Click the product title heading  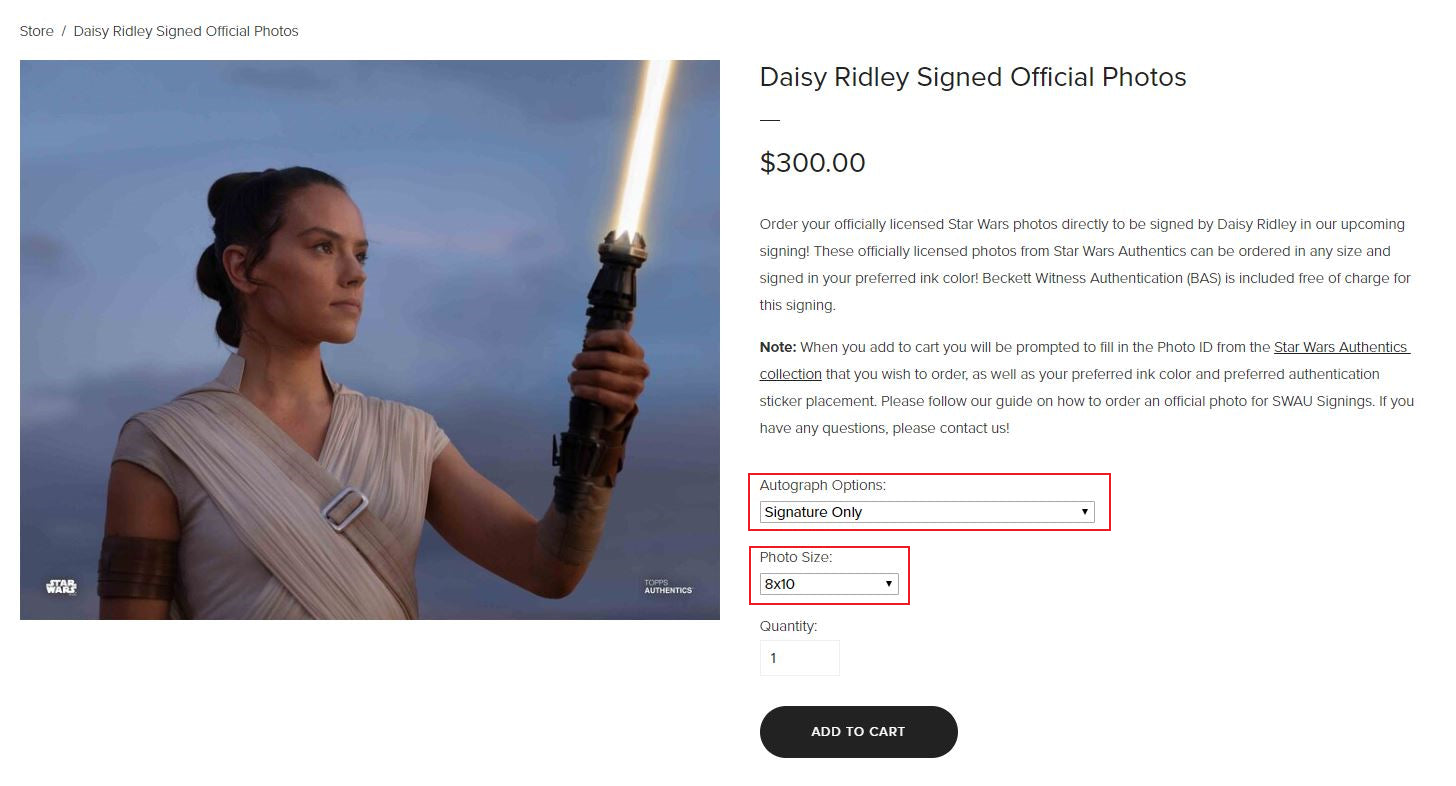point(972,77)
